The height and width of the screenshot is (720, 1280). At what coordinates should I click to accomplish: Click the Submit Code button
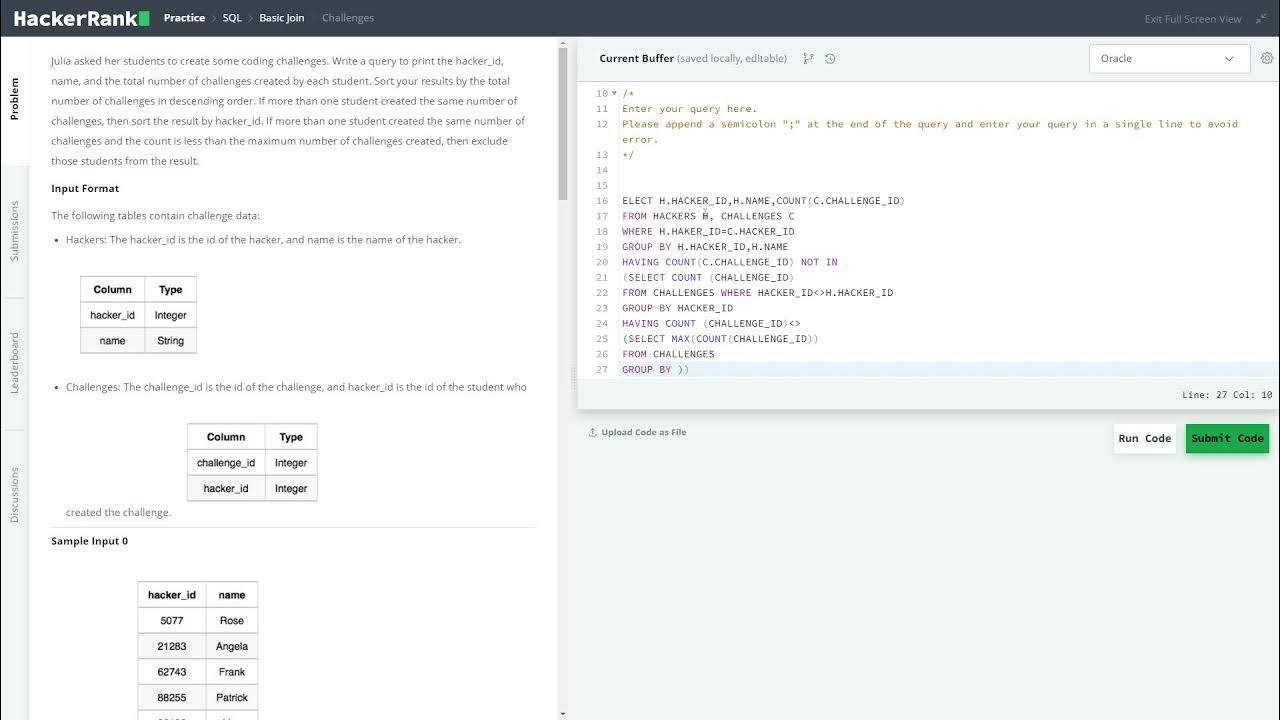click(1227, 438)
